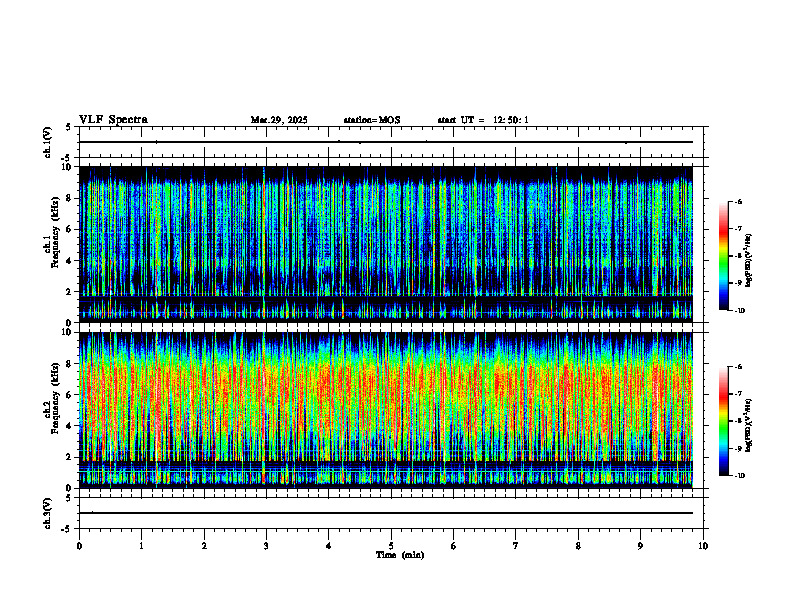Click the "-5" volt tick of ch.3(V) plot
This screenshot has height=612, width=792.
tap(66, 529)
